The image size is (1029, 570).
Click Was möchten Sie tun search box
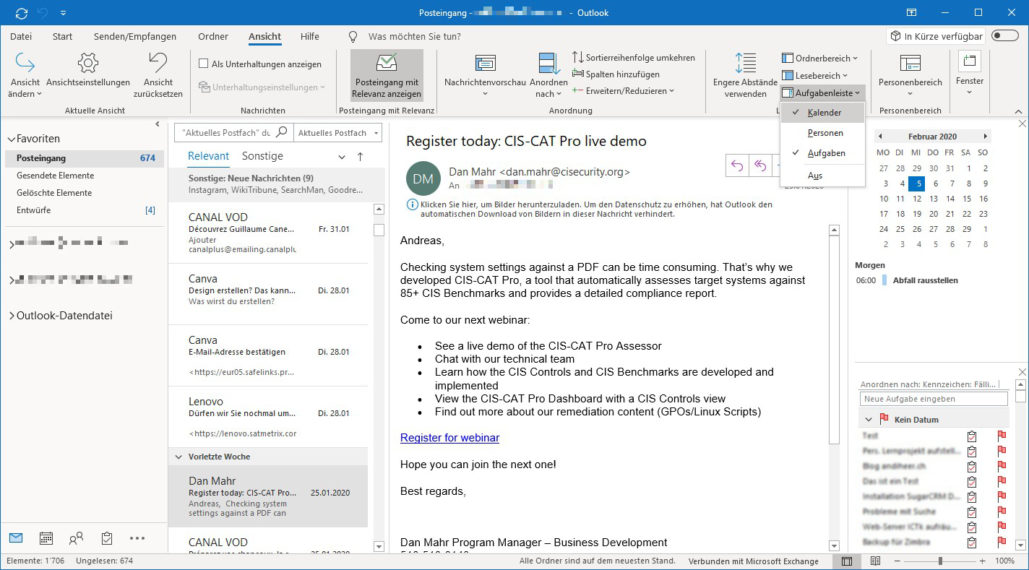(x=414, y=37)
